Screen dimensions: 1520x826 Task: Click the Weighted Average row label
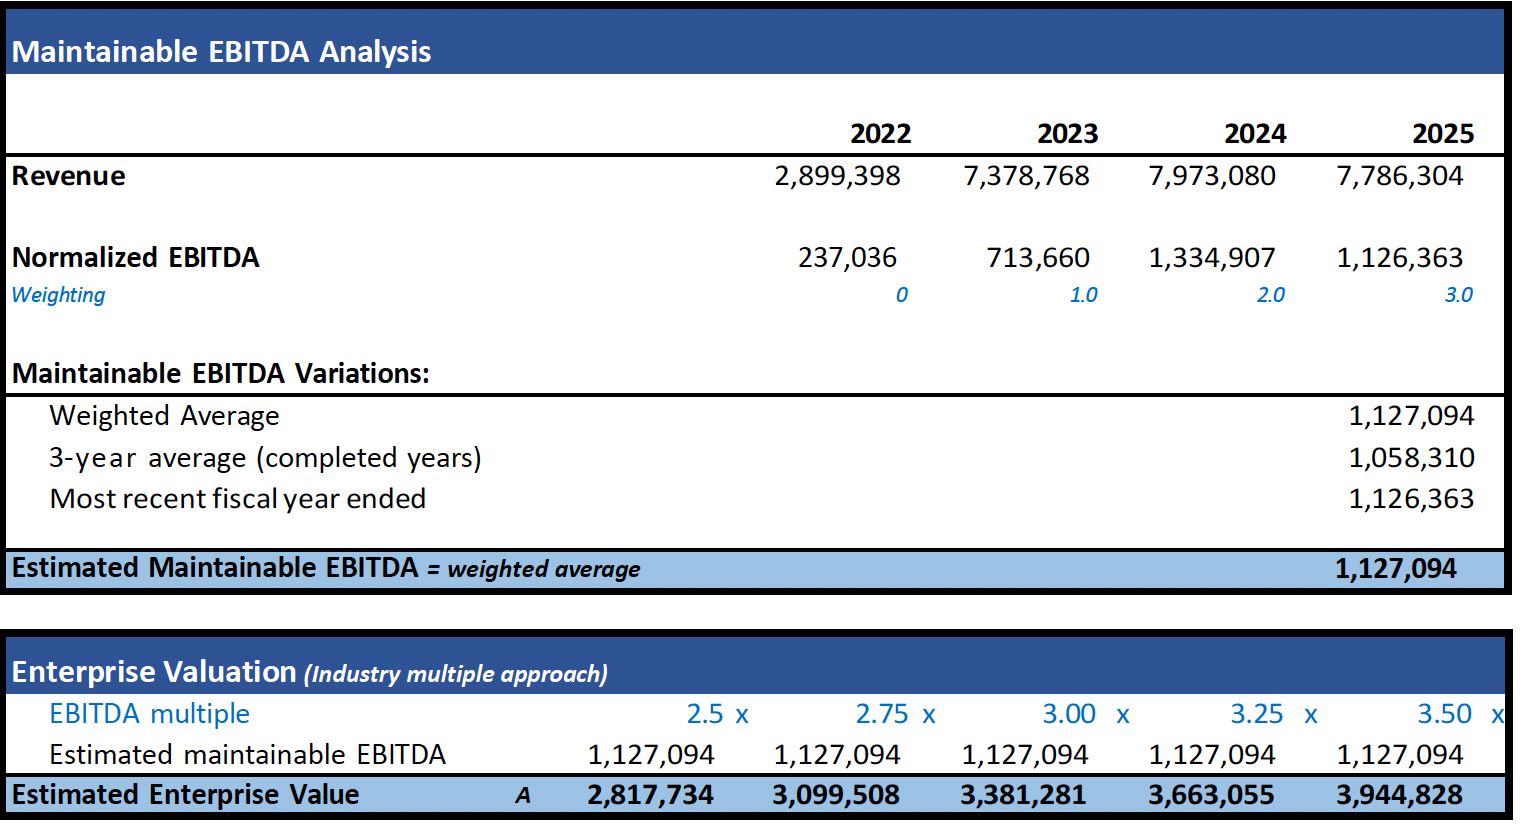click(165, 416)
